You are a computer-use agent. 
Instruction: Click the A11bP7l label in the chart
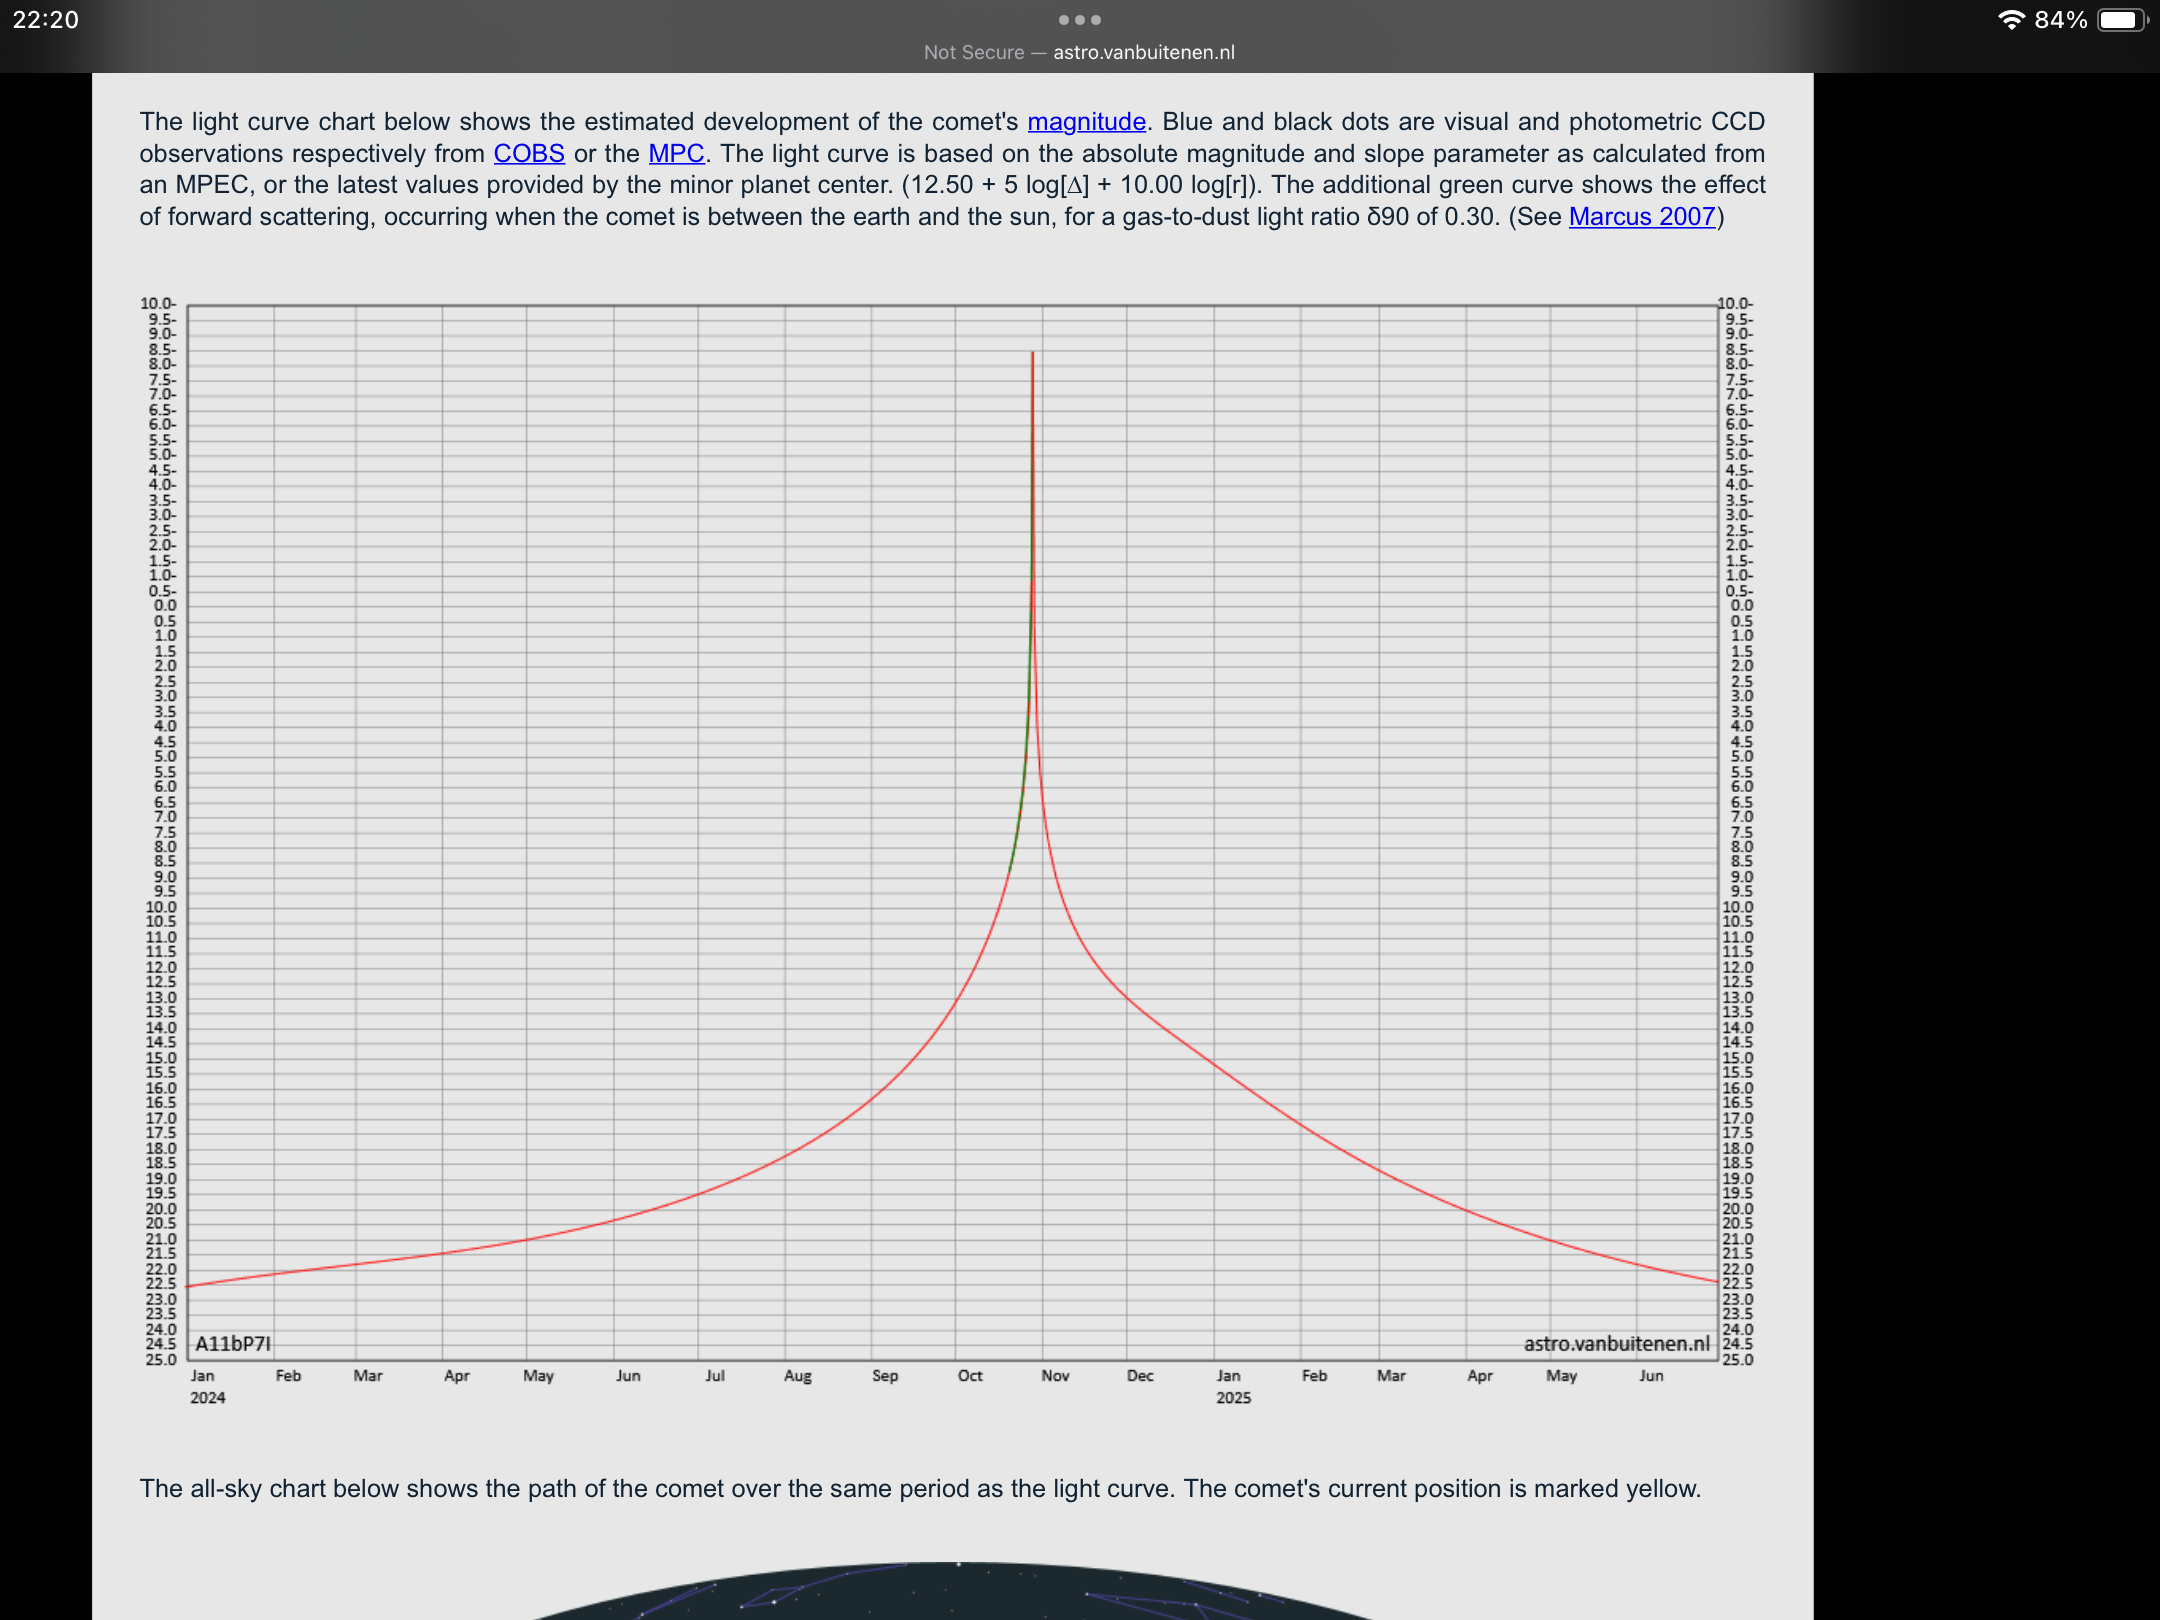[232, 1343]
